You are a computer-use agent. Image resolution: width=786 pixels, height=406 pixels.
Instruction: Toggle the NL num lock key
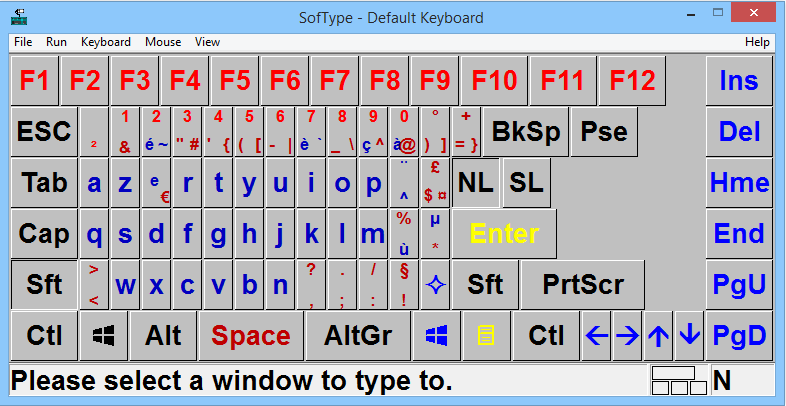click(475, 183)
